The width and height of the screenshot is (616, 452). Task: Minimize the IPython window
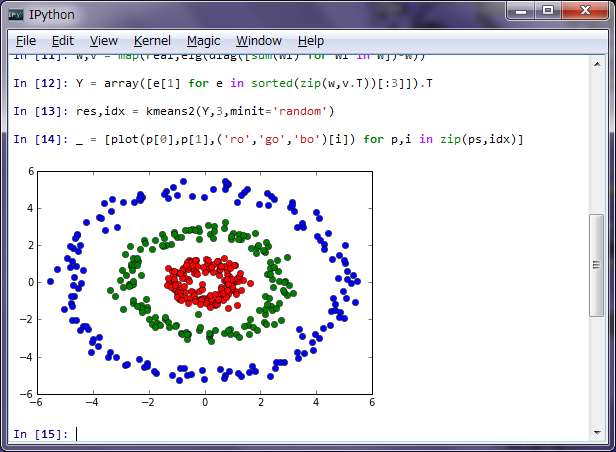click(x=521, y=11)
